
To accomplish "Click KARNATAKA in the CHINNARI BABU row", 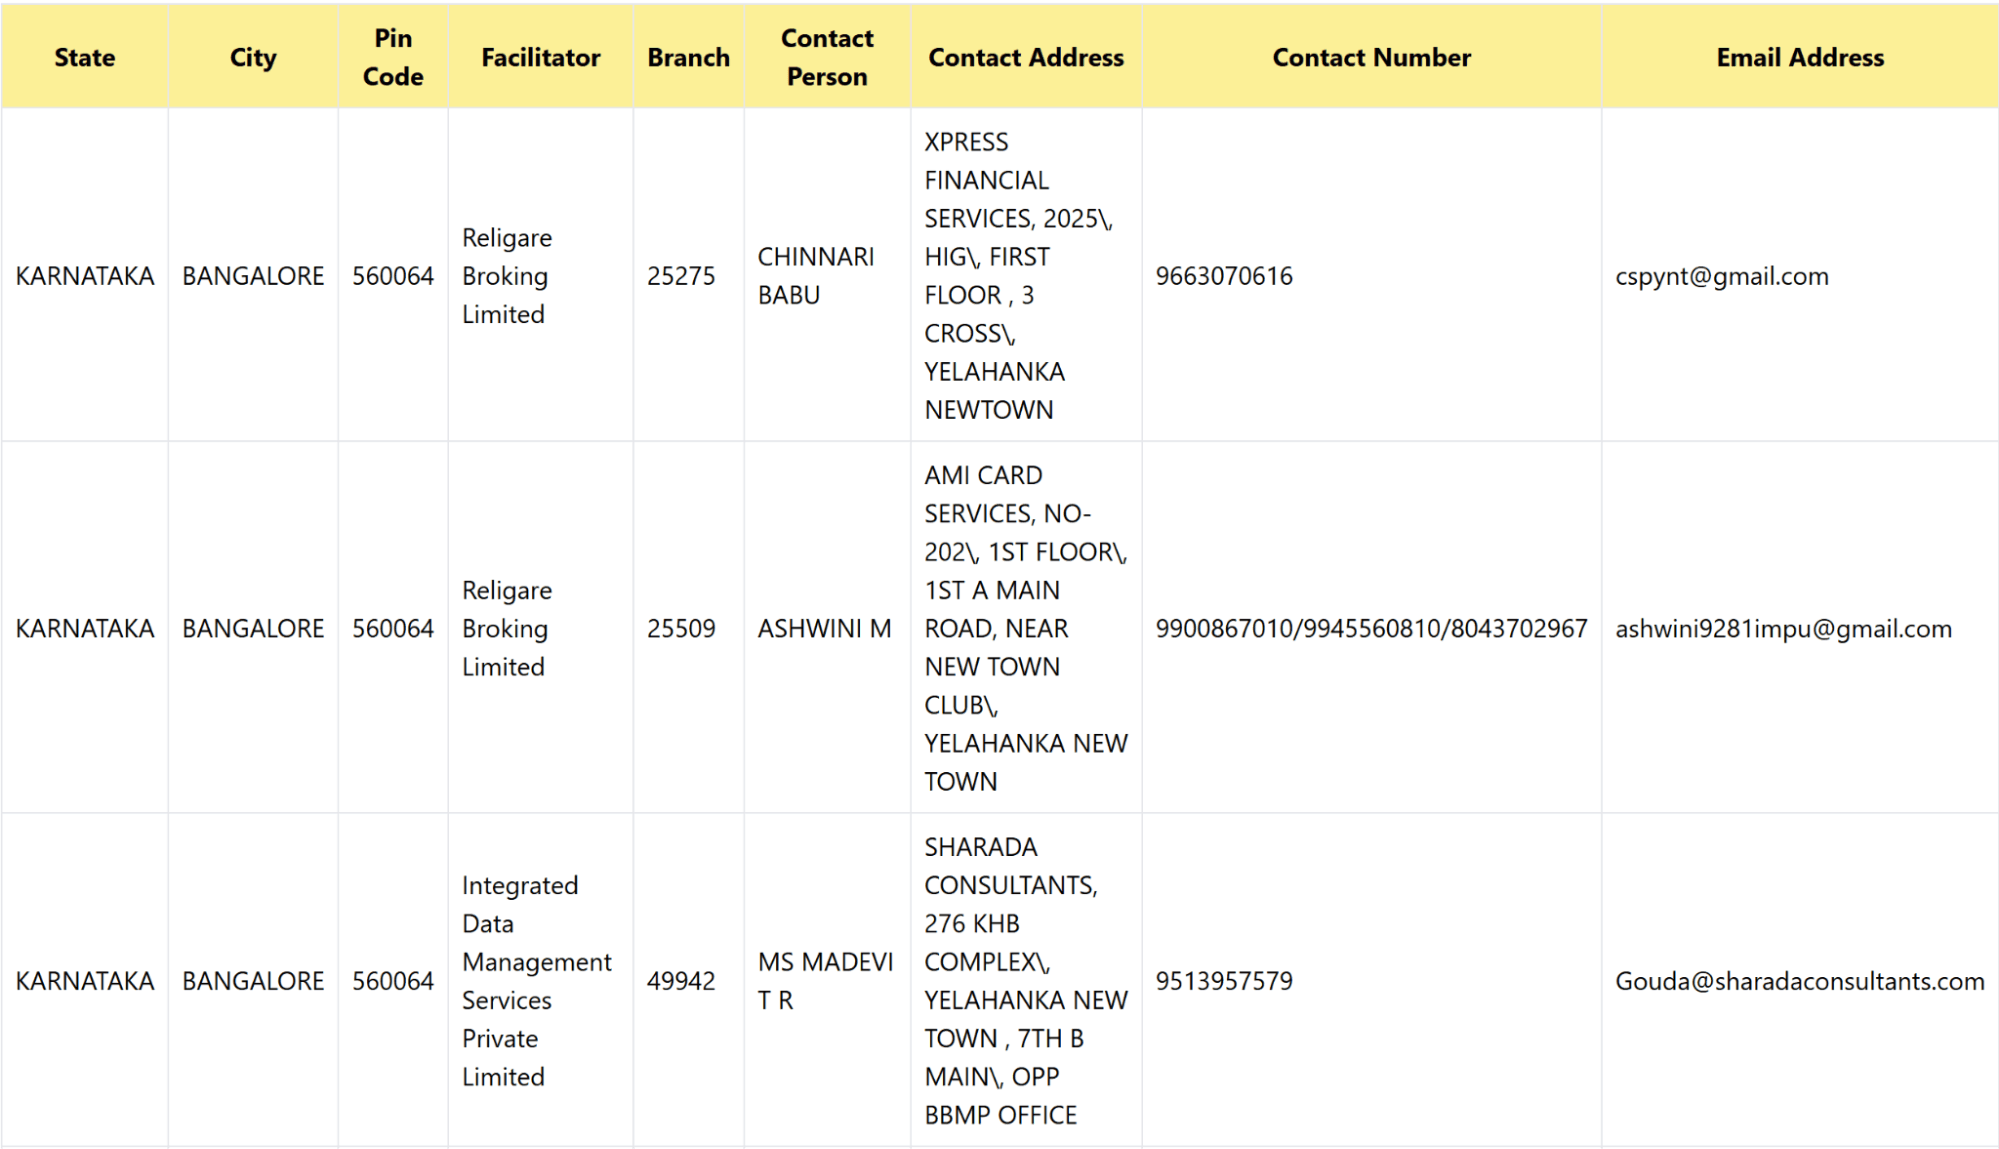I will click(85, 276).
